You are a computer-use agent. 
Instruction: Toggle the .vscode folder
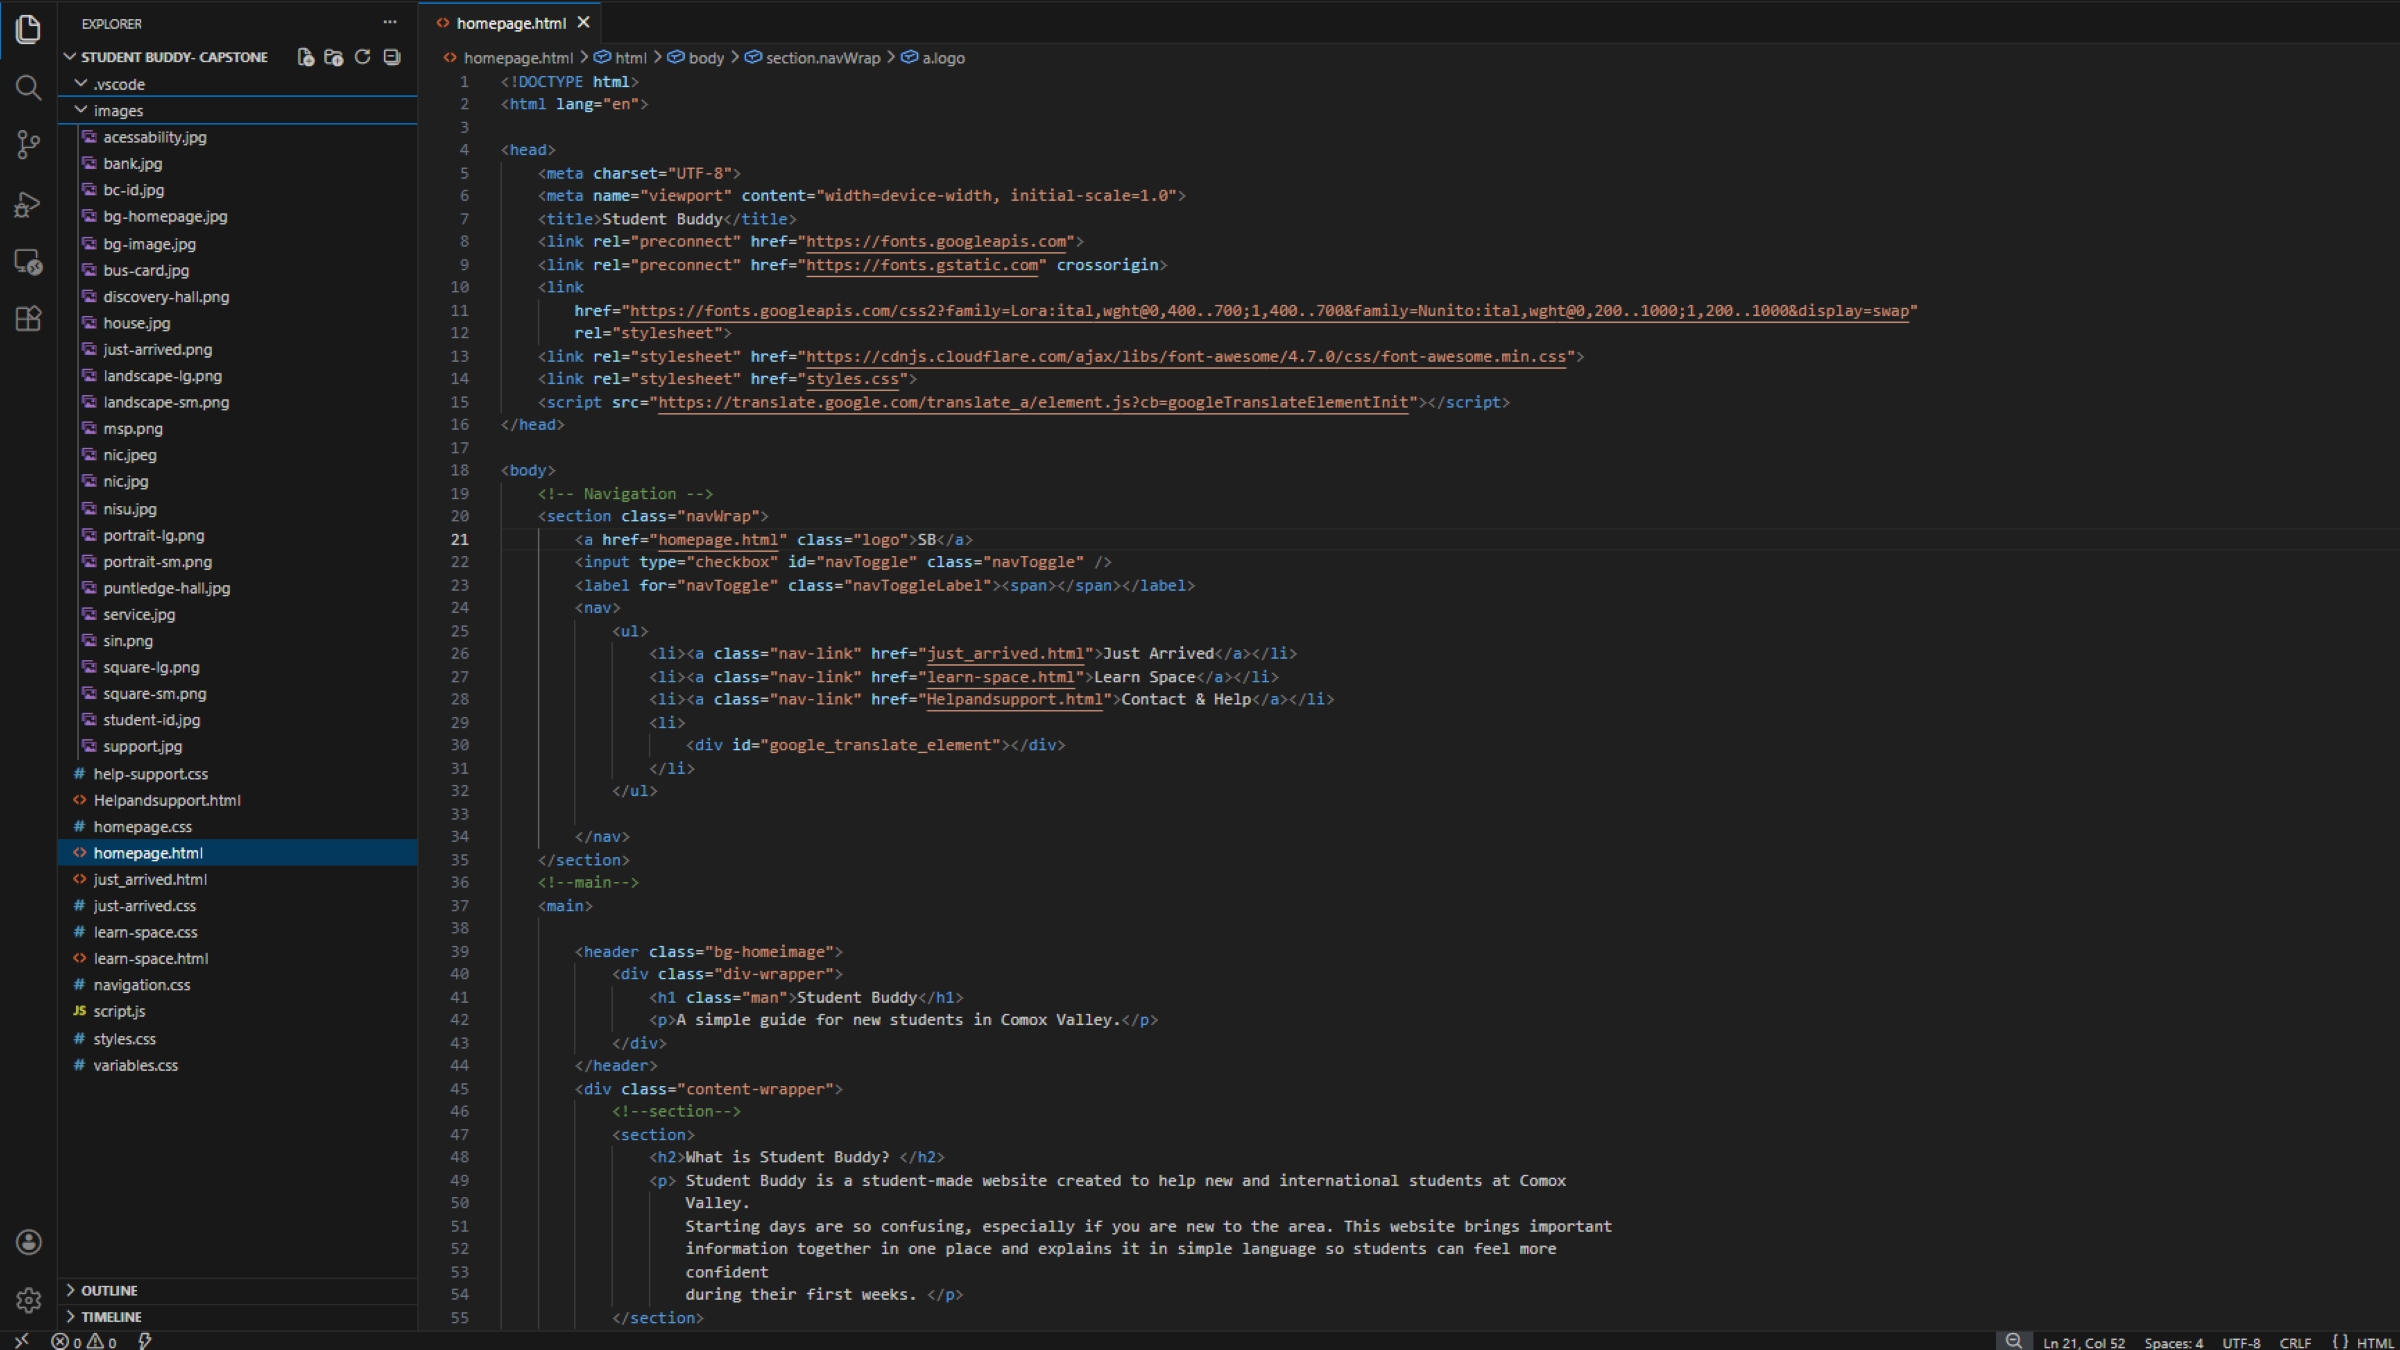pos(118,84)
